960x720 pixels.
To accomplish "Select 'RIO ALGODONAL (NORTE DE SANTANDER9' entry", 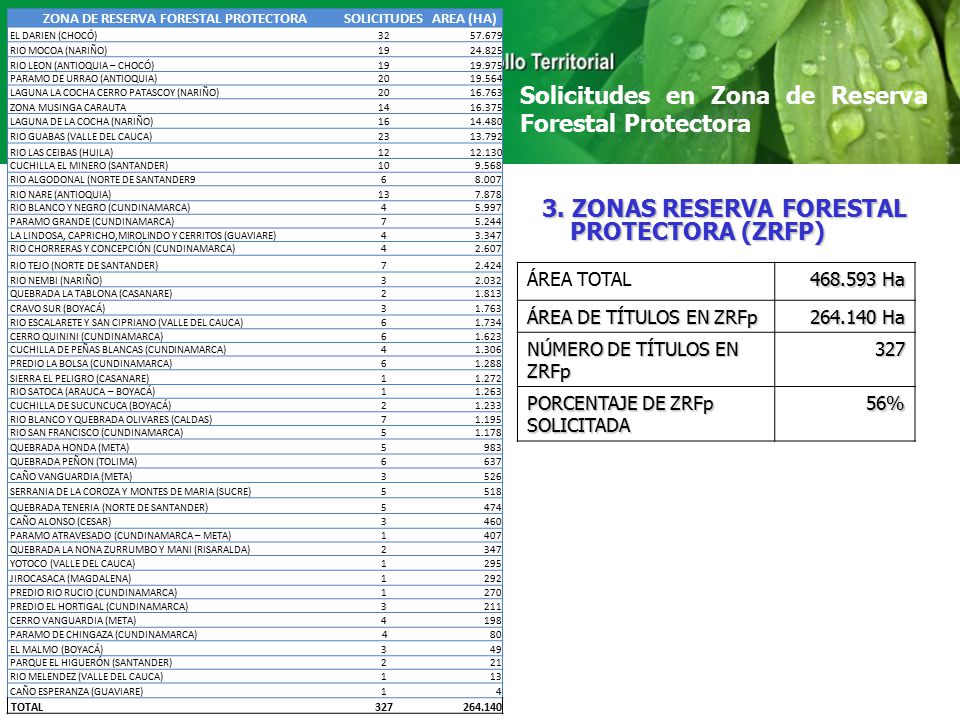I will click(x=103, y=179).
